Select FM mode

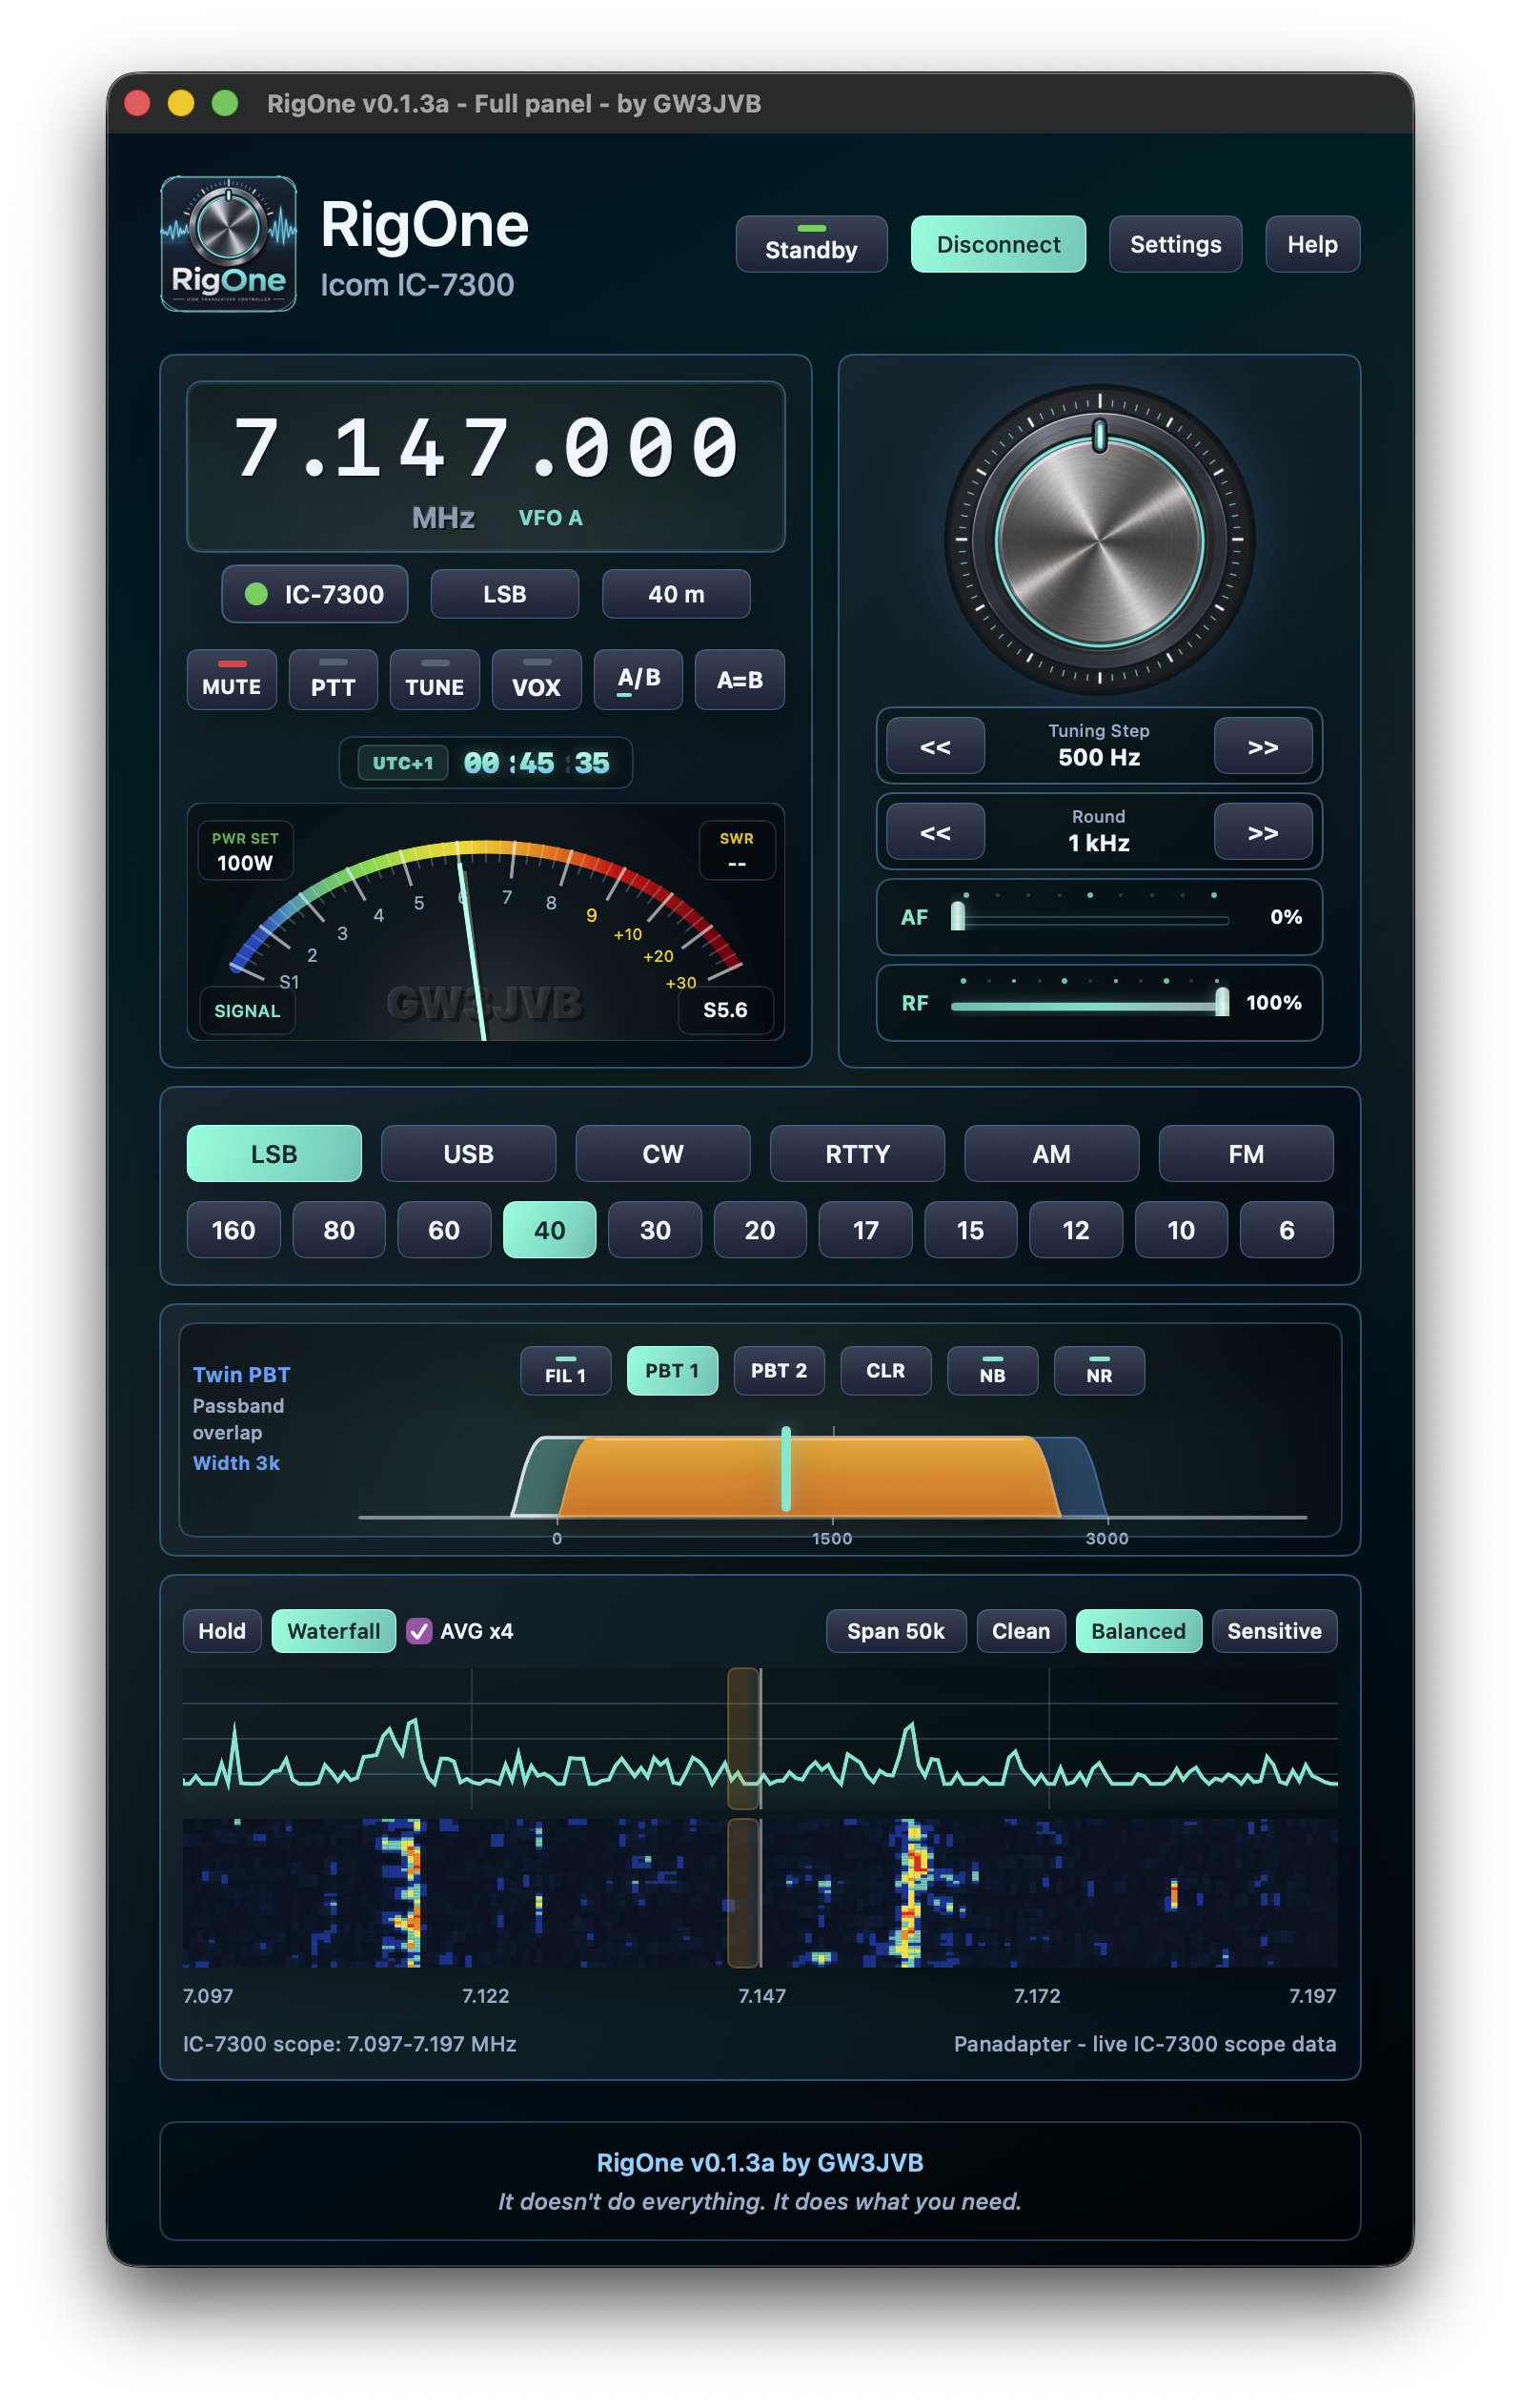tap(1246, 1154)
